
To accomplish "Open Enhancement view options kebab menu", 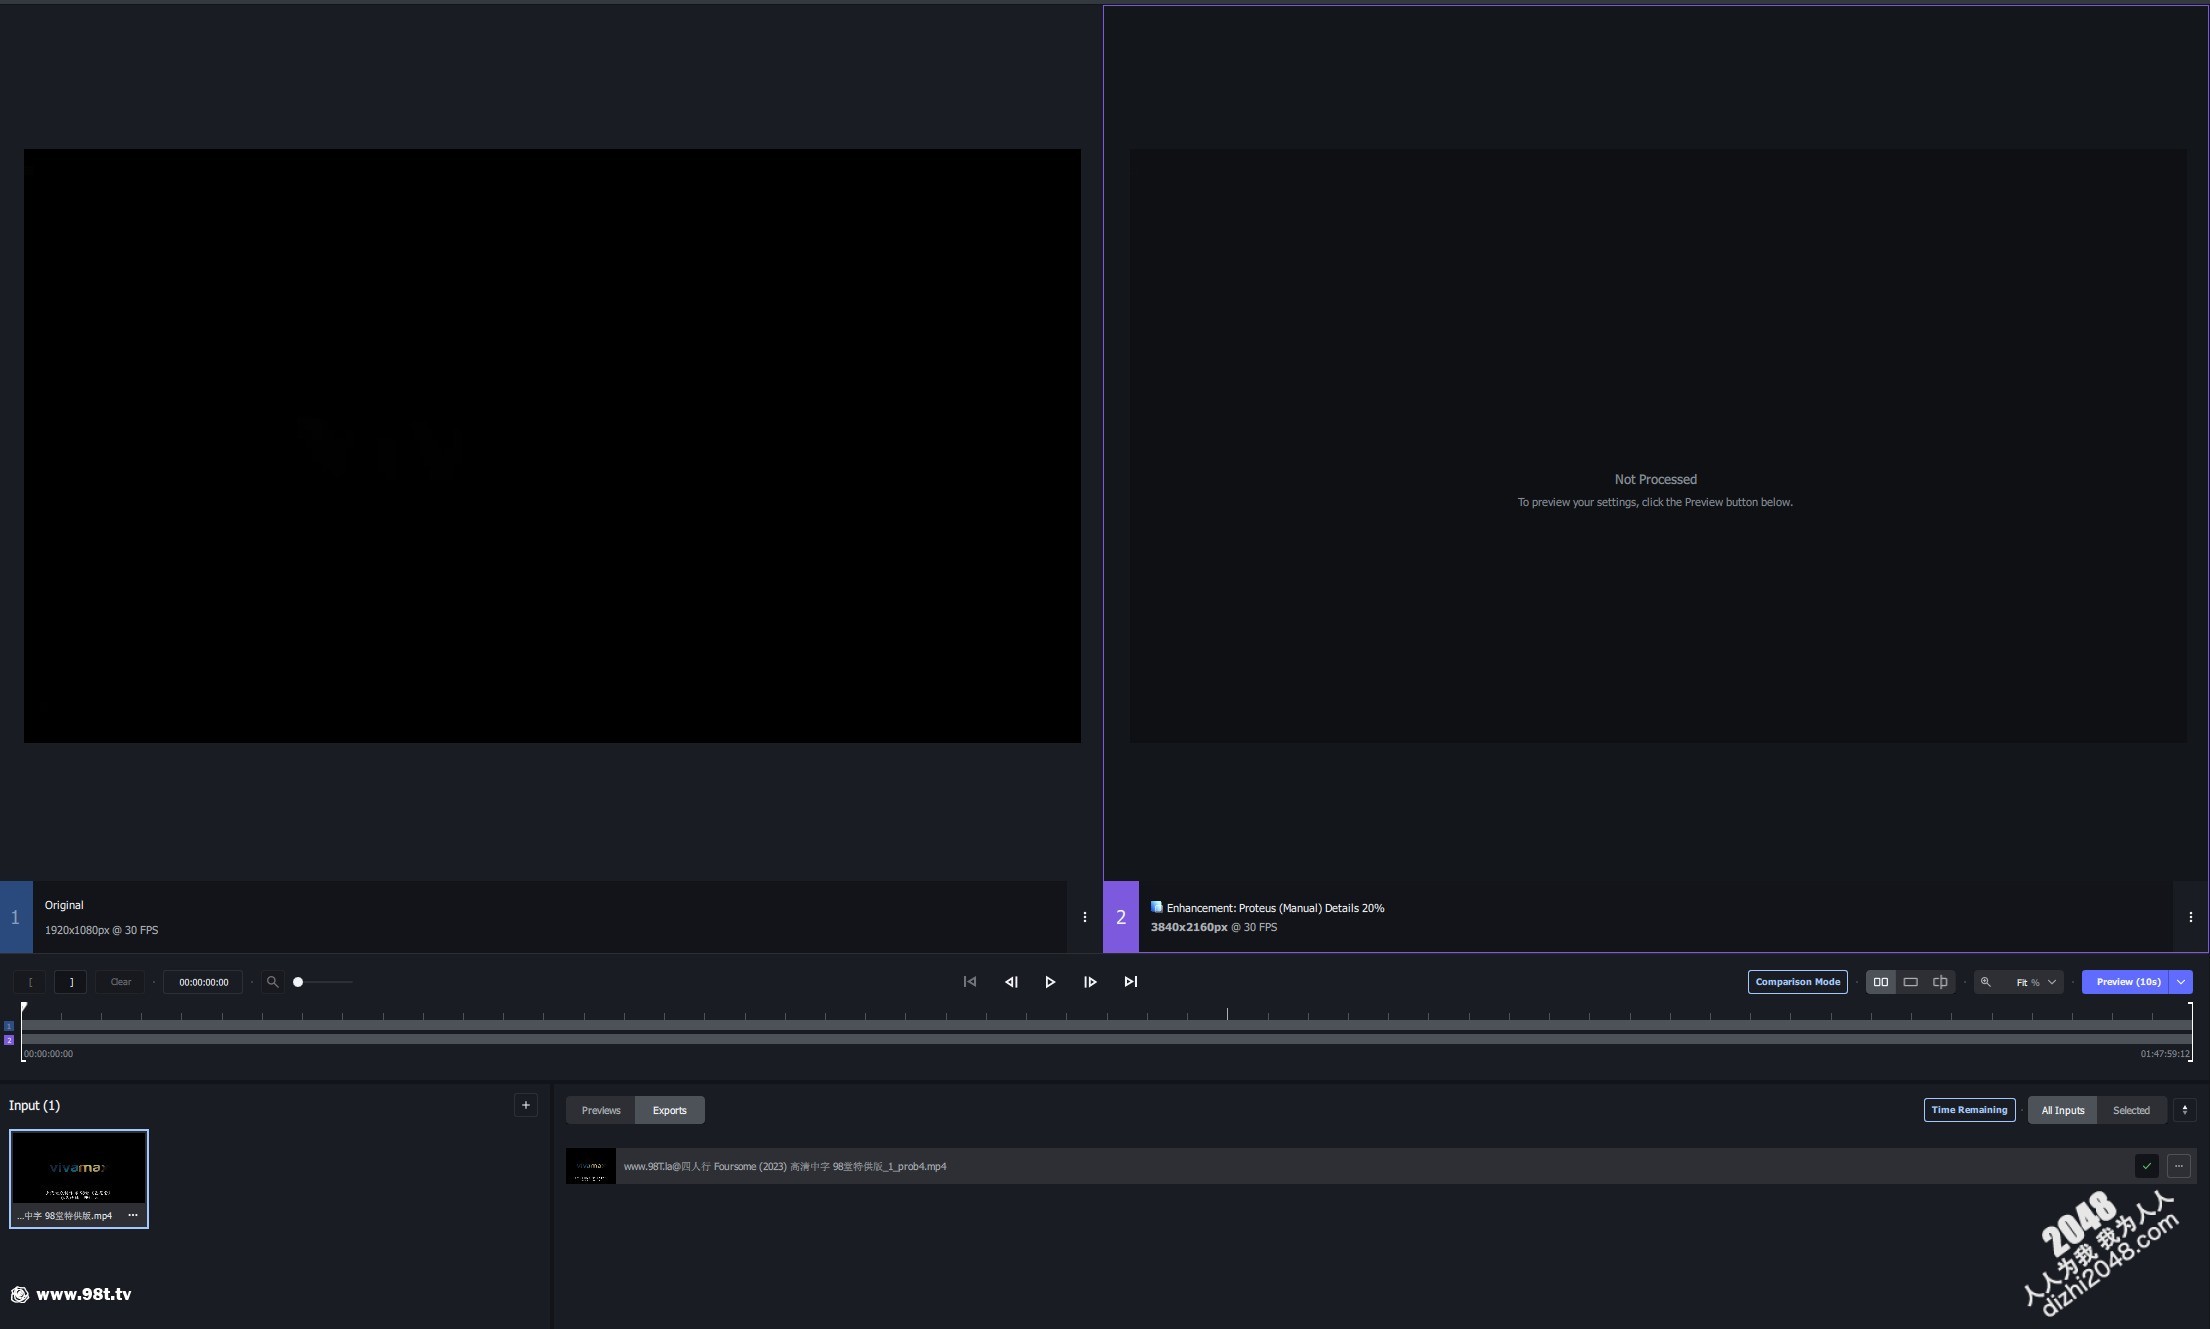I will pos(2190,917).
